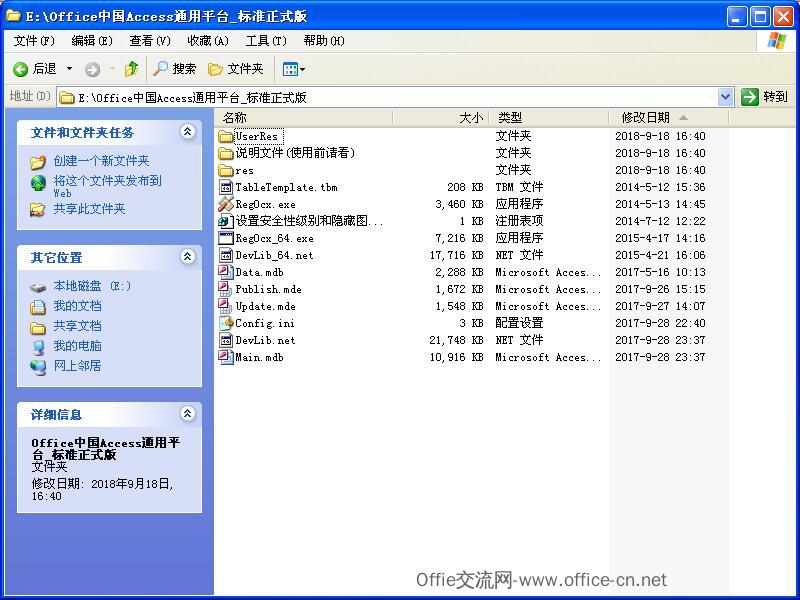Click the 共享此文件夹 link

point(89,209)
